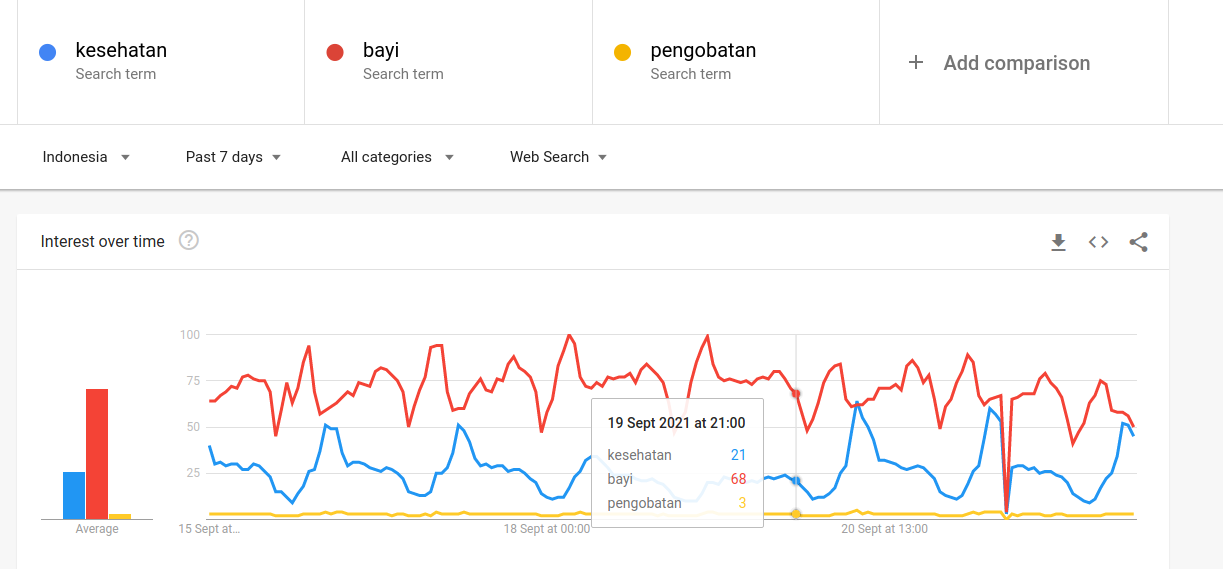
Task: Download the Interest over time data
Action: click(x=1058, y=242)
